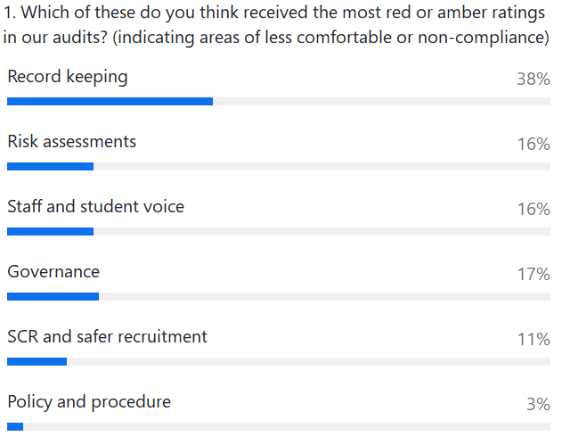
Task: Click the 38% result value
Action: pyautogui.click(x=533, y=79)
